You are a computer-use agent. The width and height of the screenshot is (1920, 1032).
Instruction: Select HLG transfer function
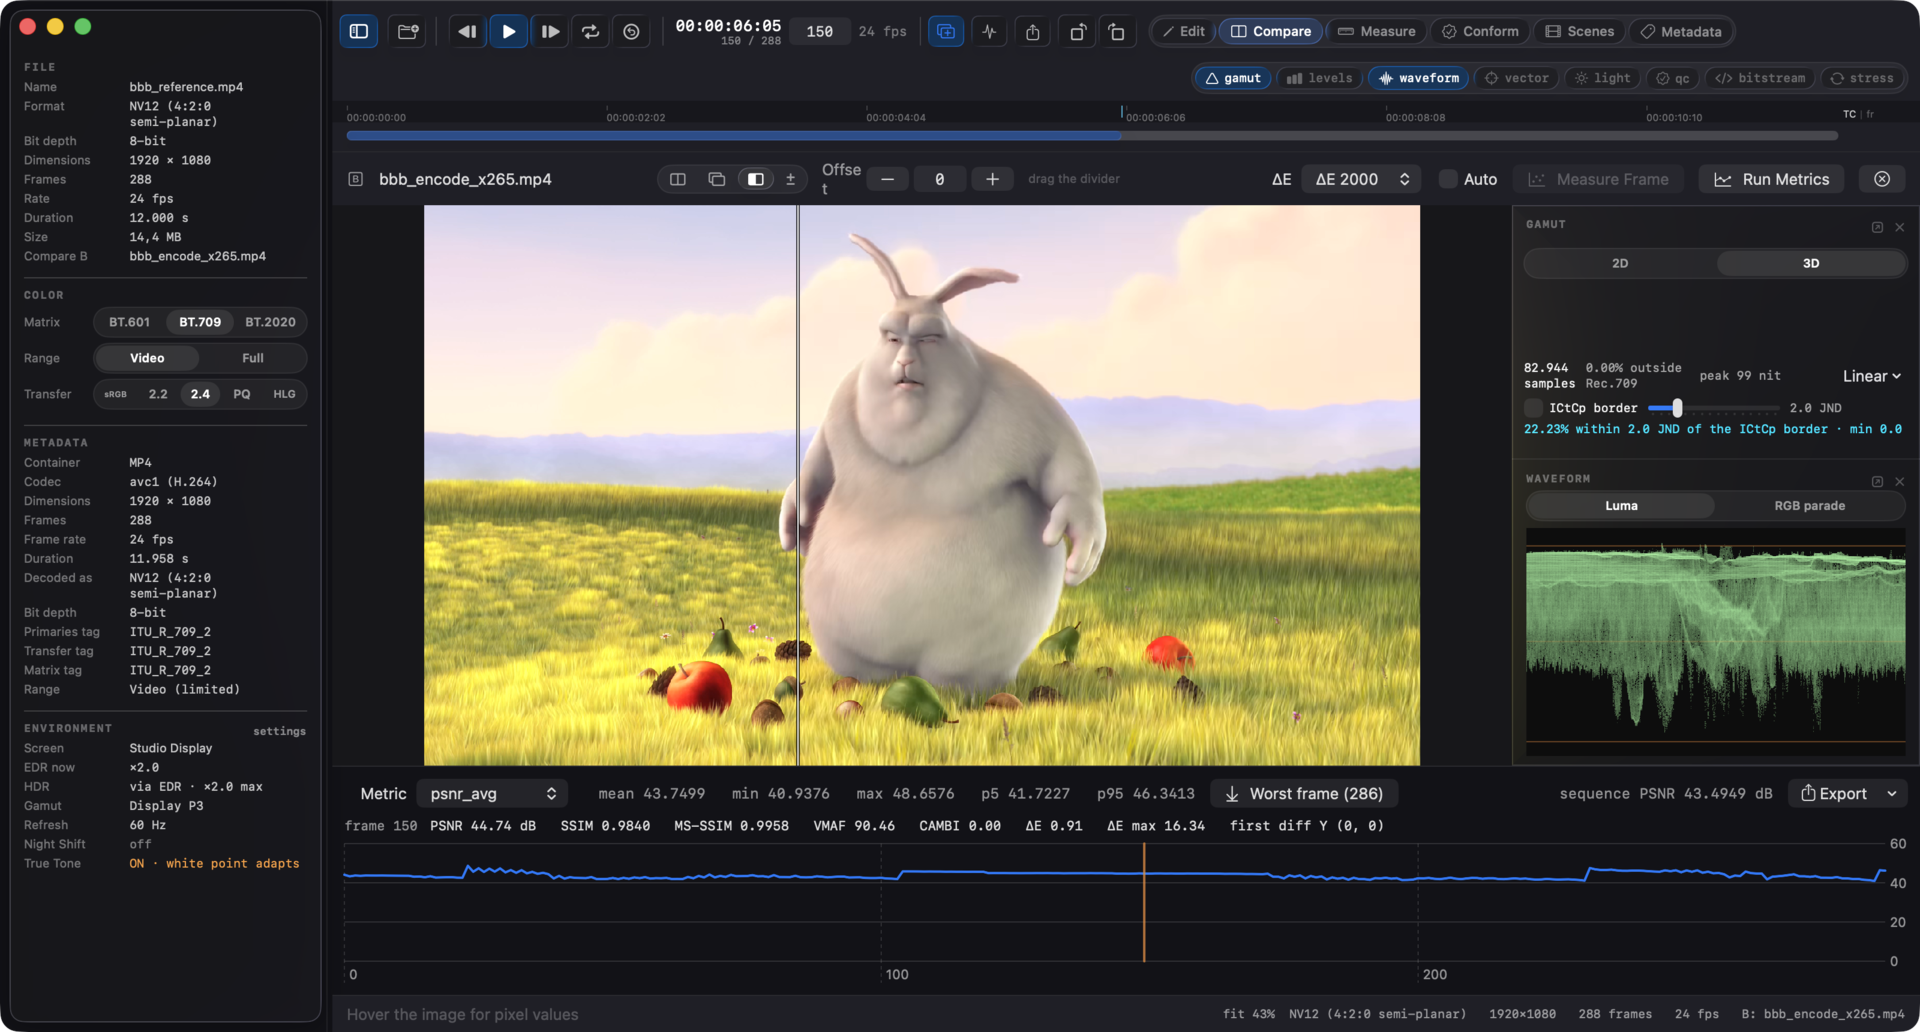tap(284, 394)
